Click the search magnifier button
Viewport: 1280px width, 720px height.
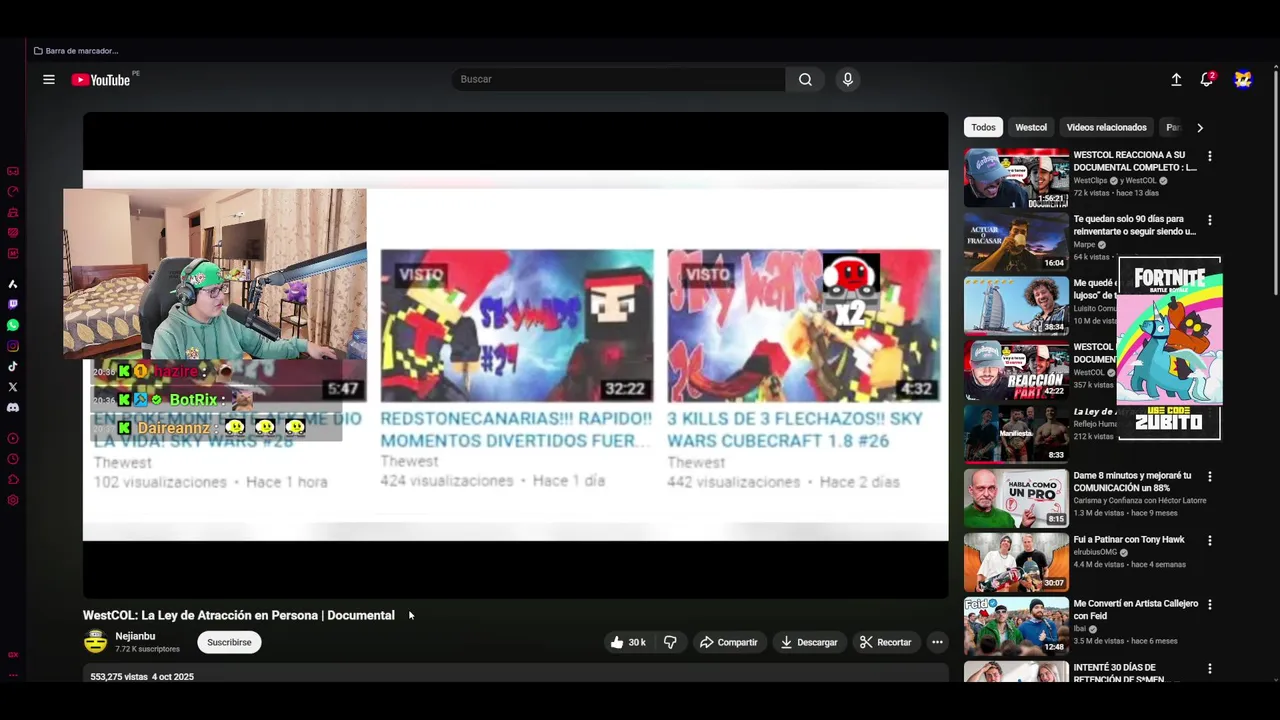coord(805,80)
